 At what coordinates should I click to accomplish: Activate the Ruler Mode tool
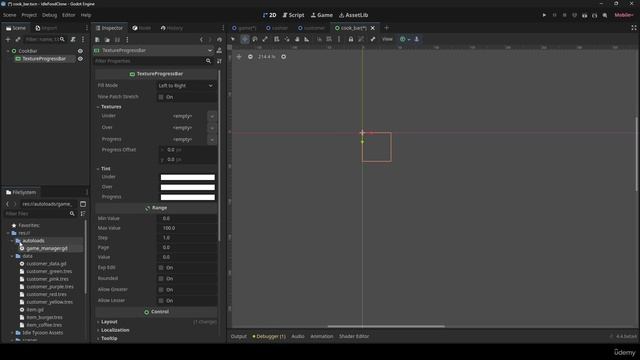[x=307, y=39]
